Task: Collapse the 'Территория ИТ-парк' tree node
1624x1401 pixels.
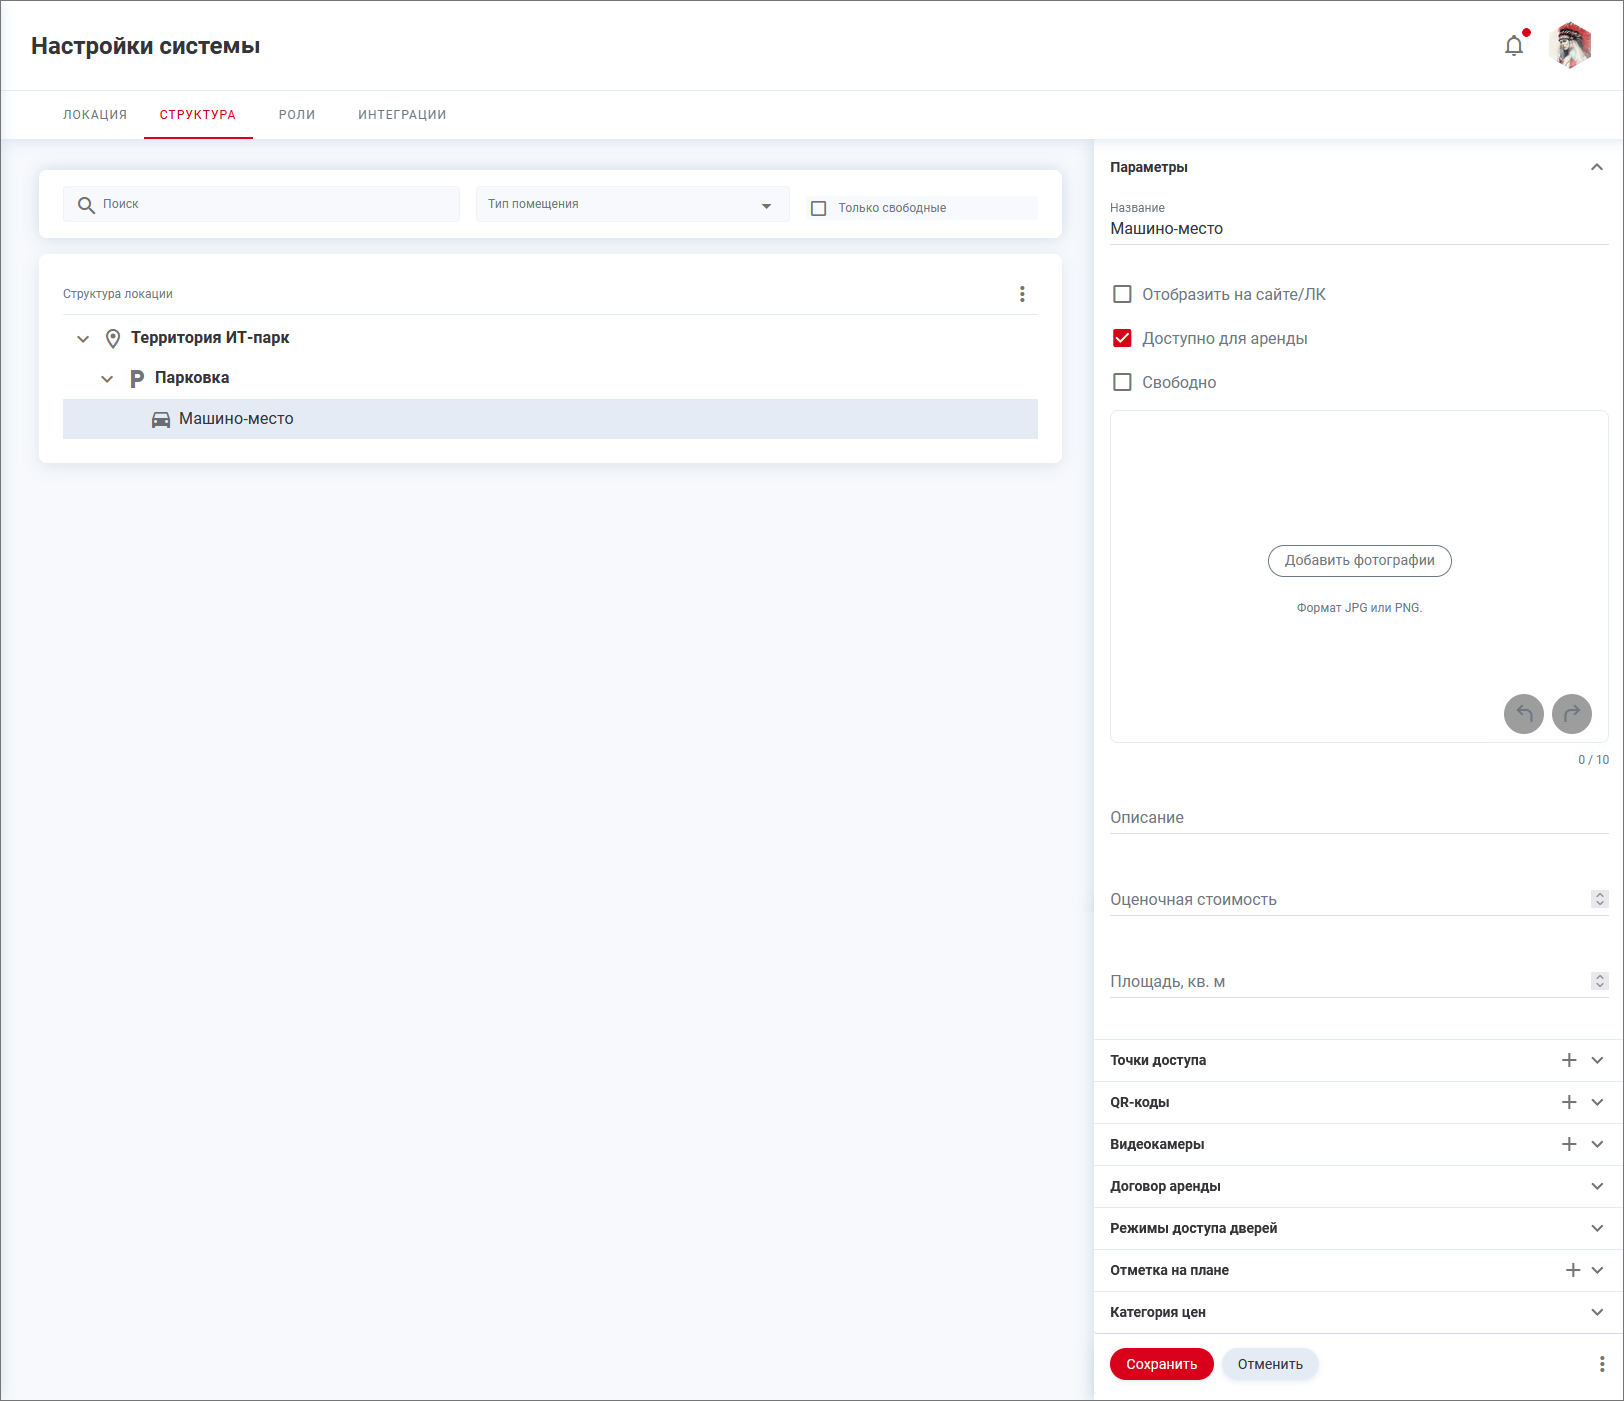Action: [x=83, y=339]
